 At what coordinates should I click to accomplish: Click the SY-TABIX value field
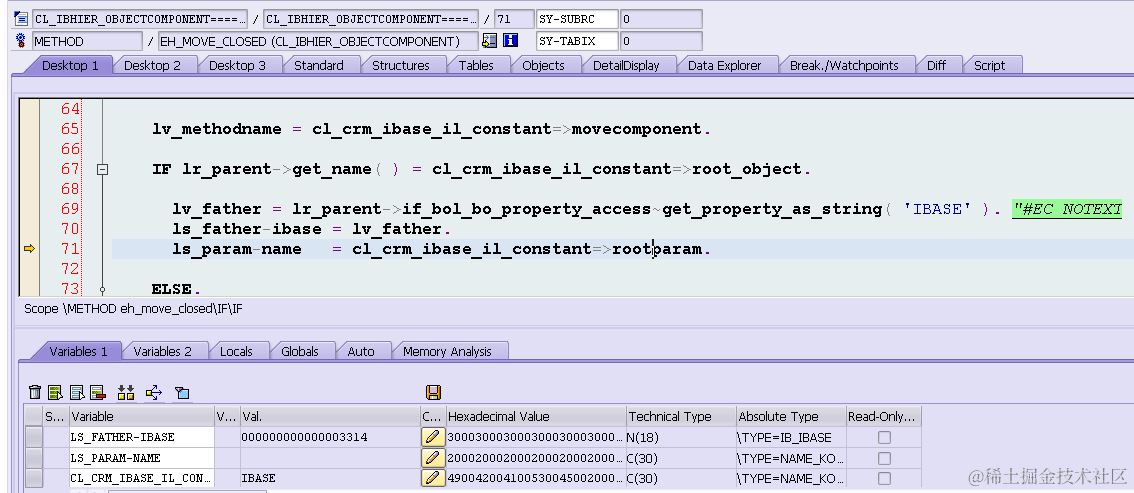tap(661, 41)
